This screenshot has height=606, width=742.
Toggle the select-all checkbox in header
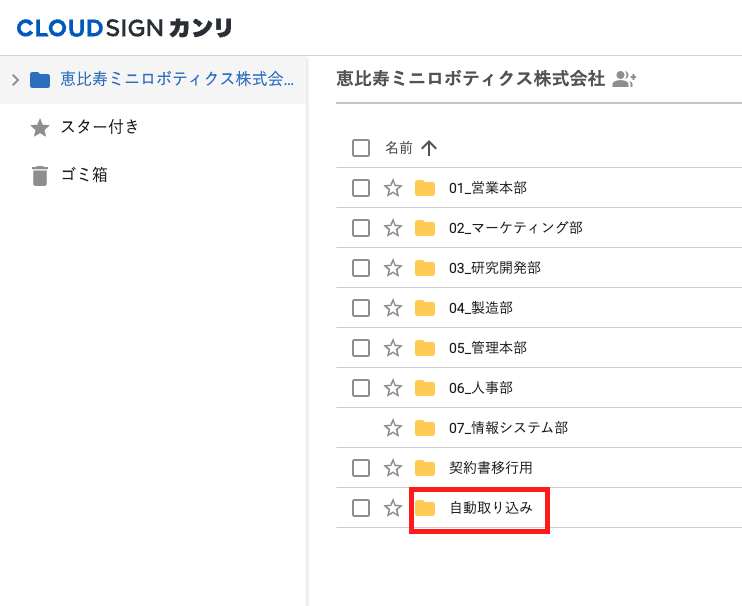click(x=361, y=148)
